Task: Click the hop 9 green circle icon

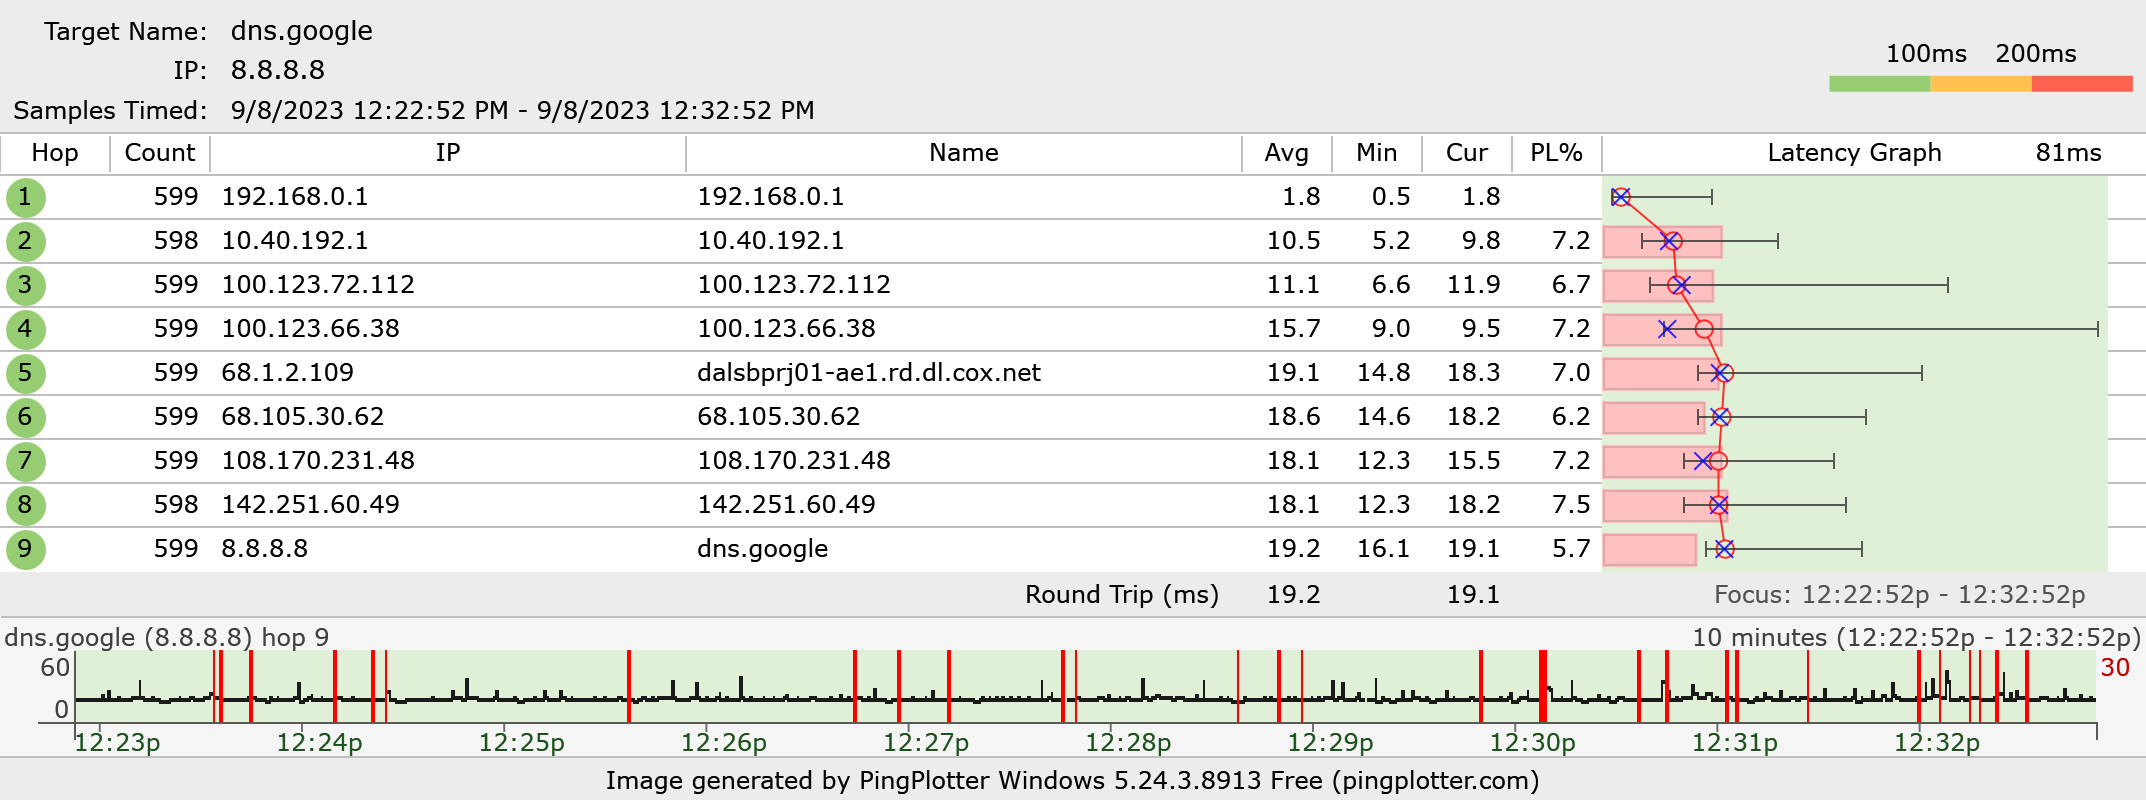Action: click(25, 549)
